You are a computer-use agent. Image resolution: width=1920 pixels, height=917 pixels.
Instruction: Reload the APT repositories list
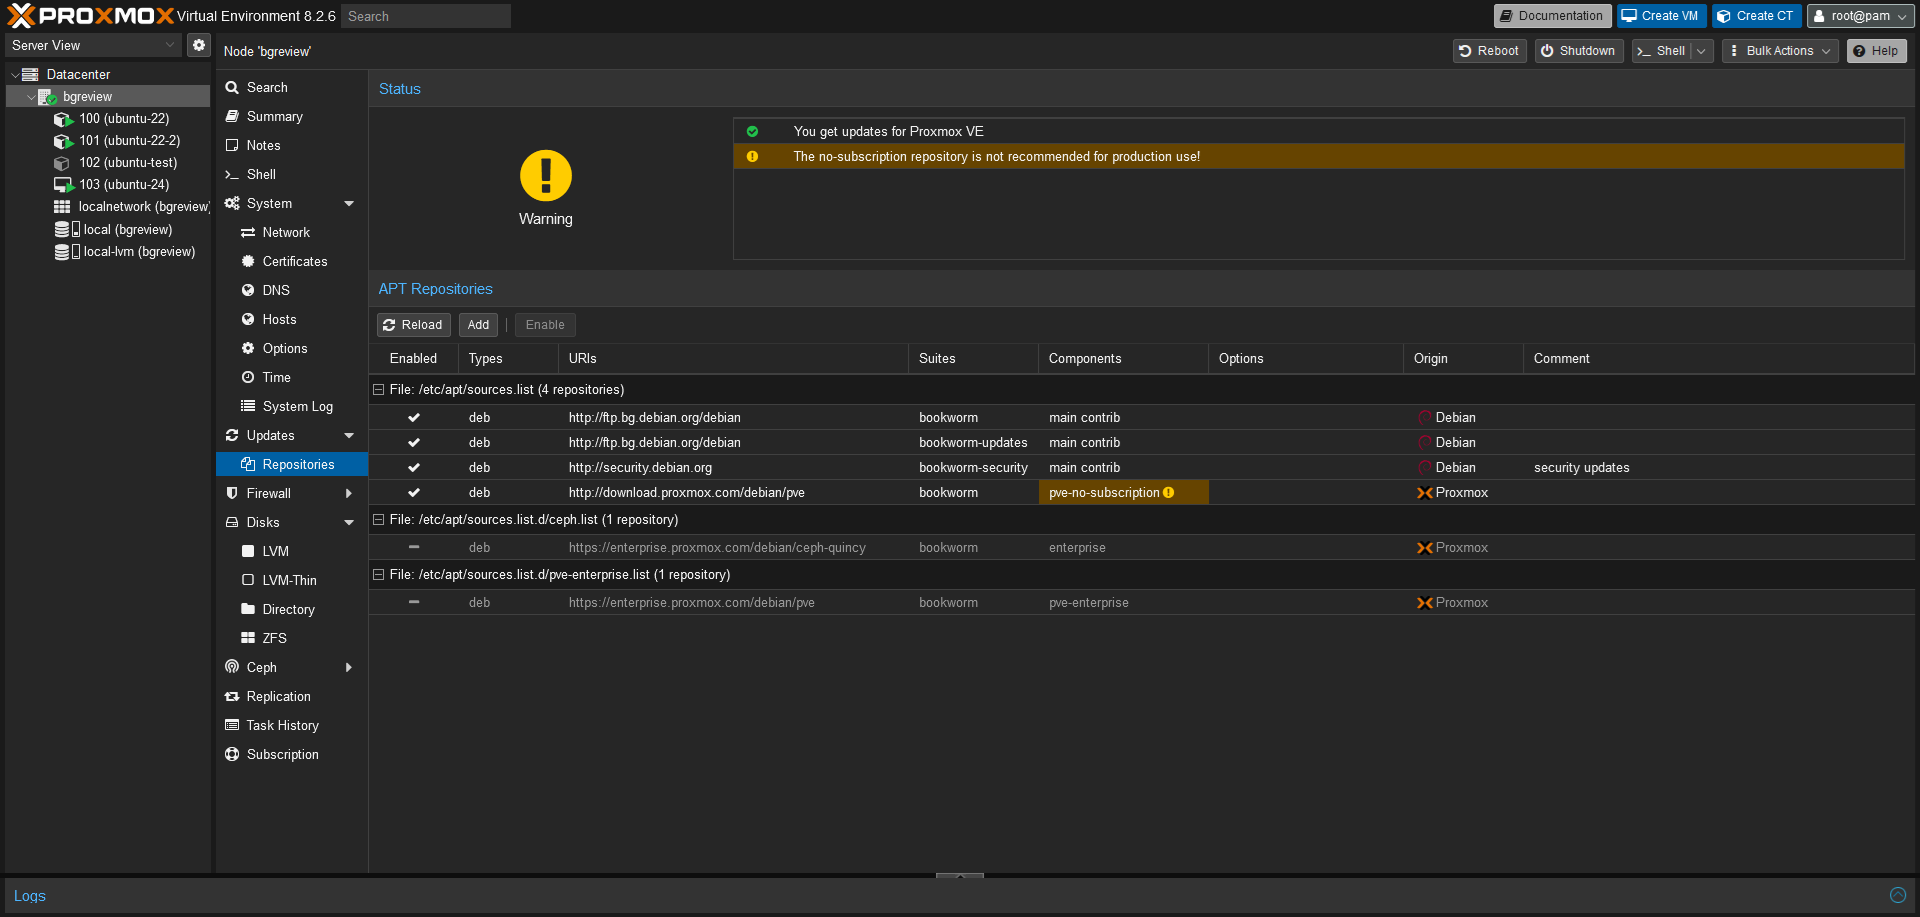coord(413,325)
